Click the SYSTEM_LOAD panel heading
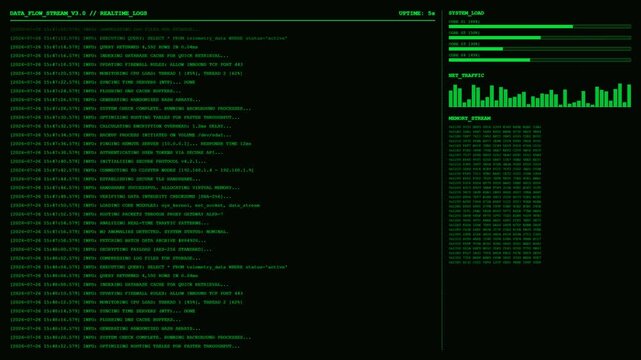The height and width of the screenshot is (360, 641). tap(466, 13)
